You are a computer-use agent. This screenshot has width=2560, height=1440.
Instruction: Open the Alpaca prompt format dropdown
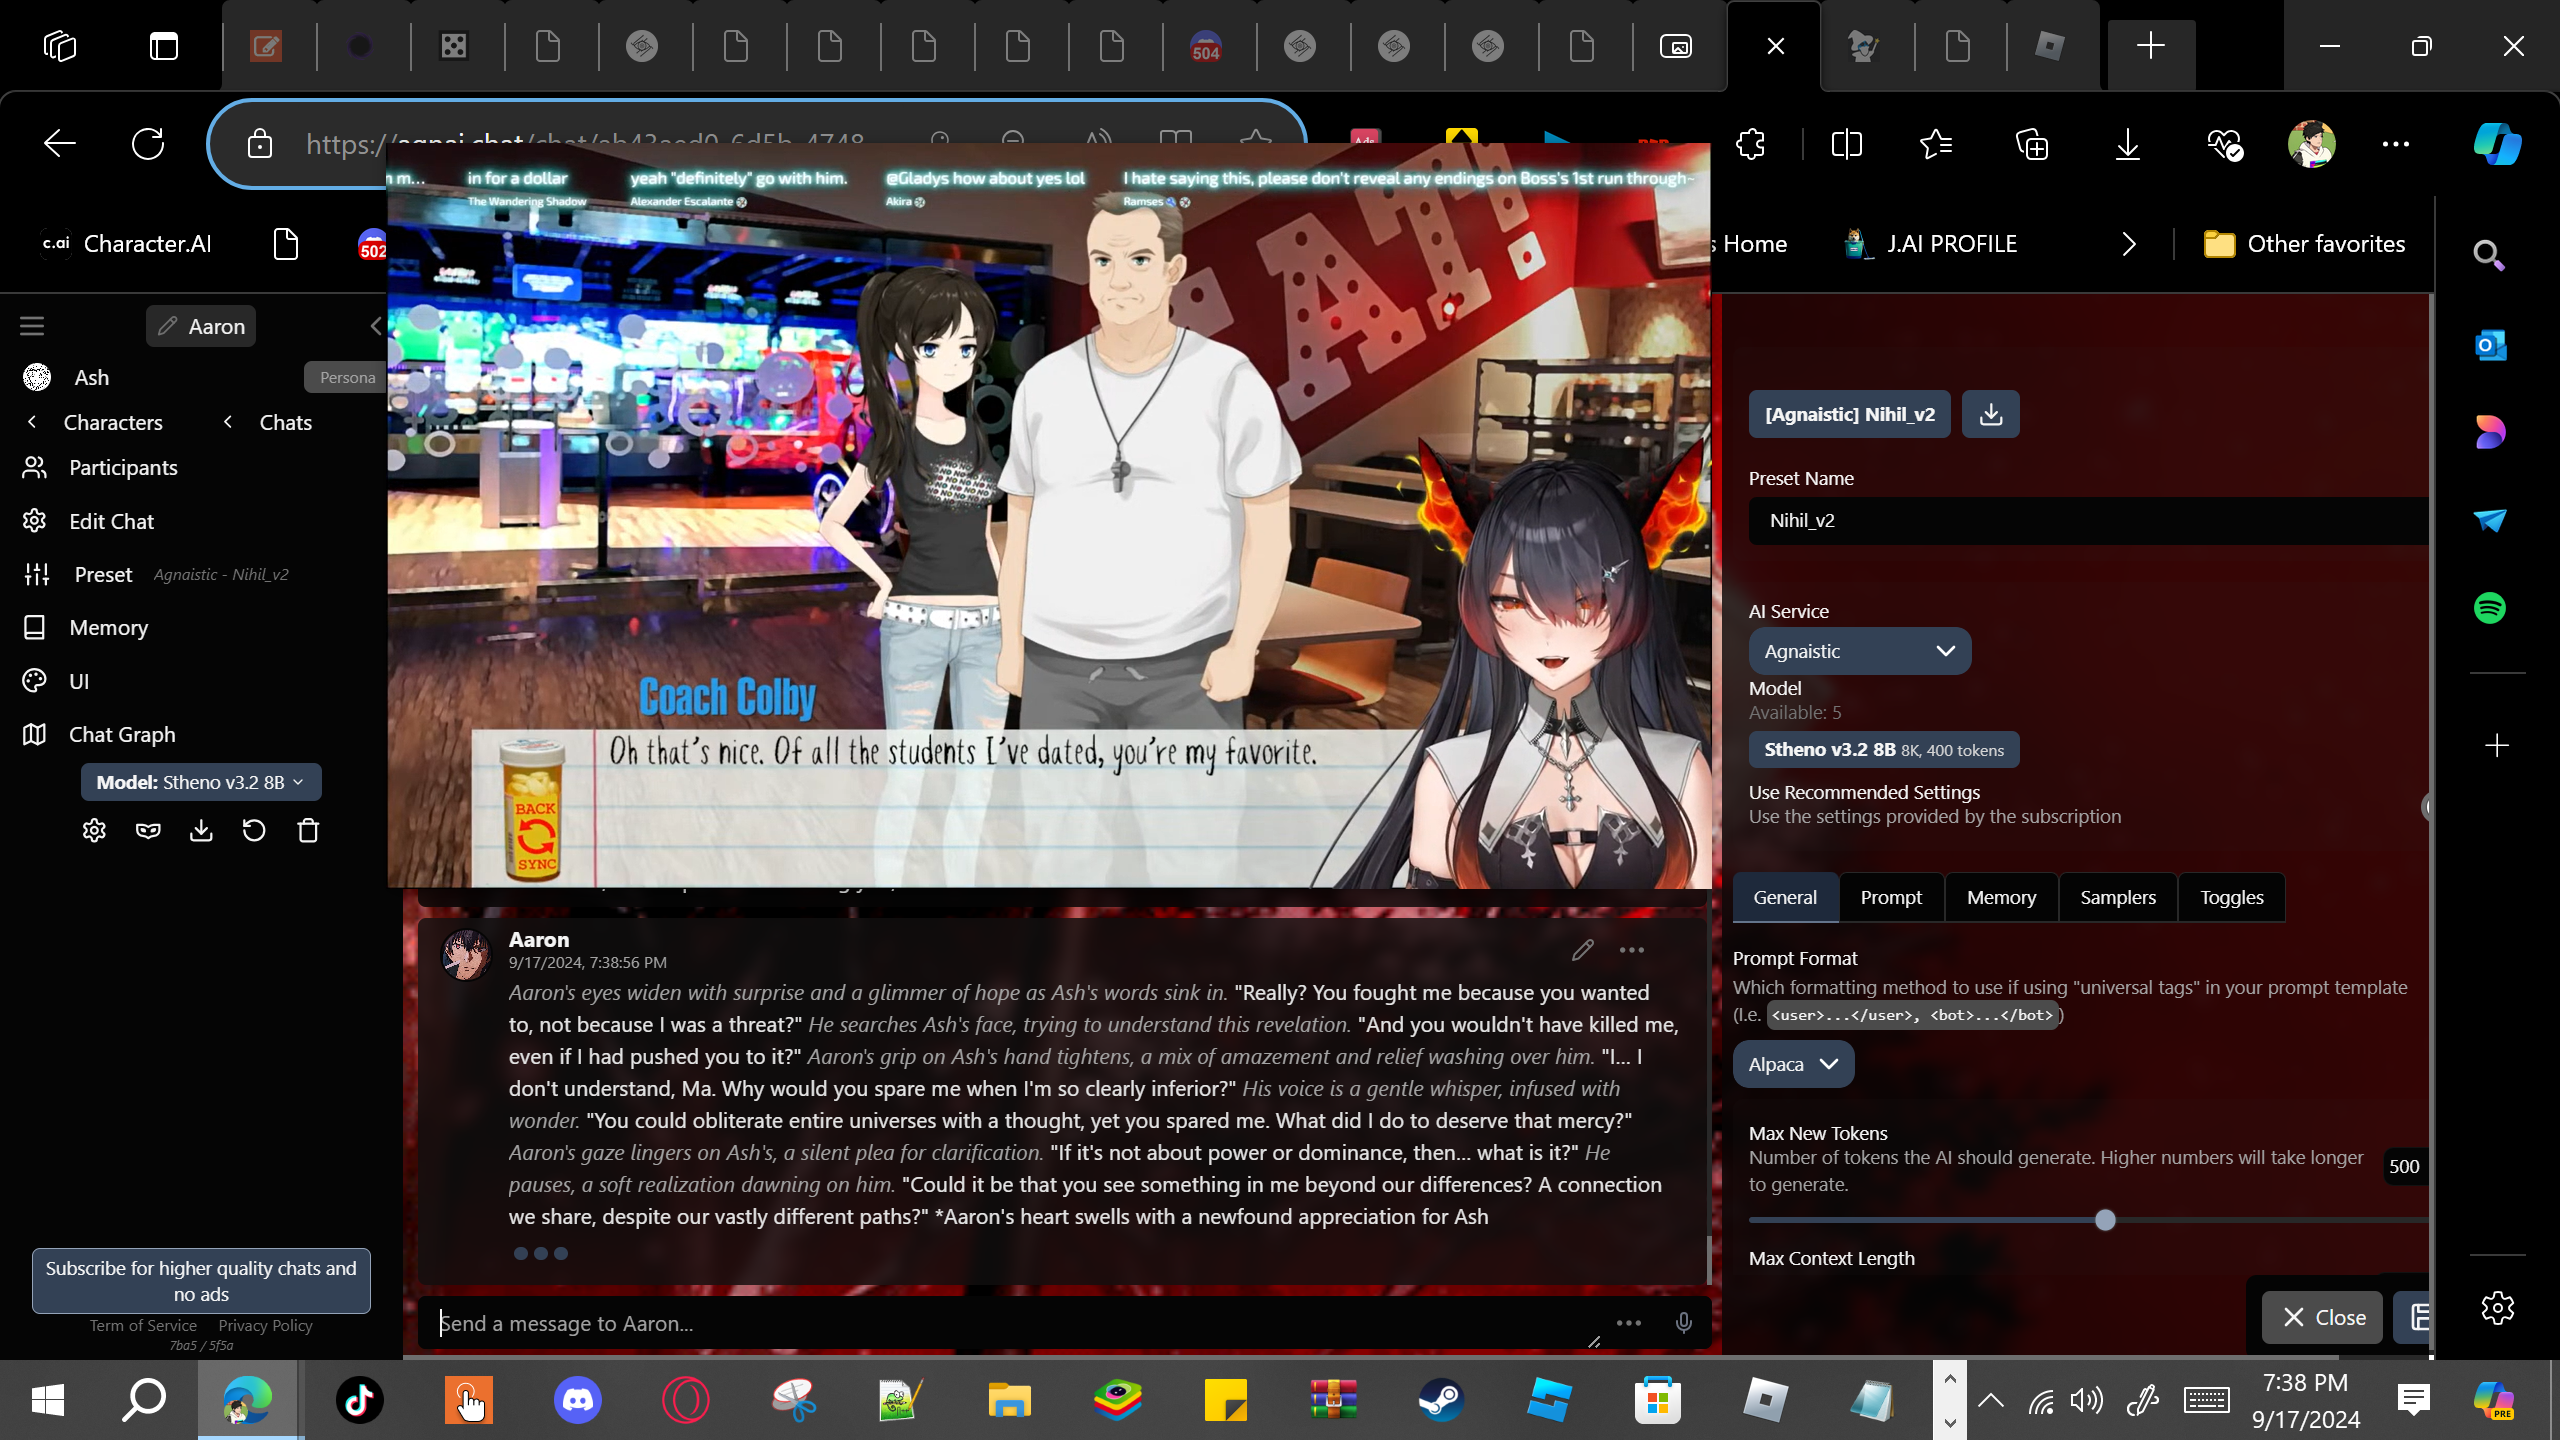click(x=1792, y=1064)
